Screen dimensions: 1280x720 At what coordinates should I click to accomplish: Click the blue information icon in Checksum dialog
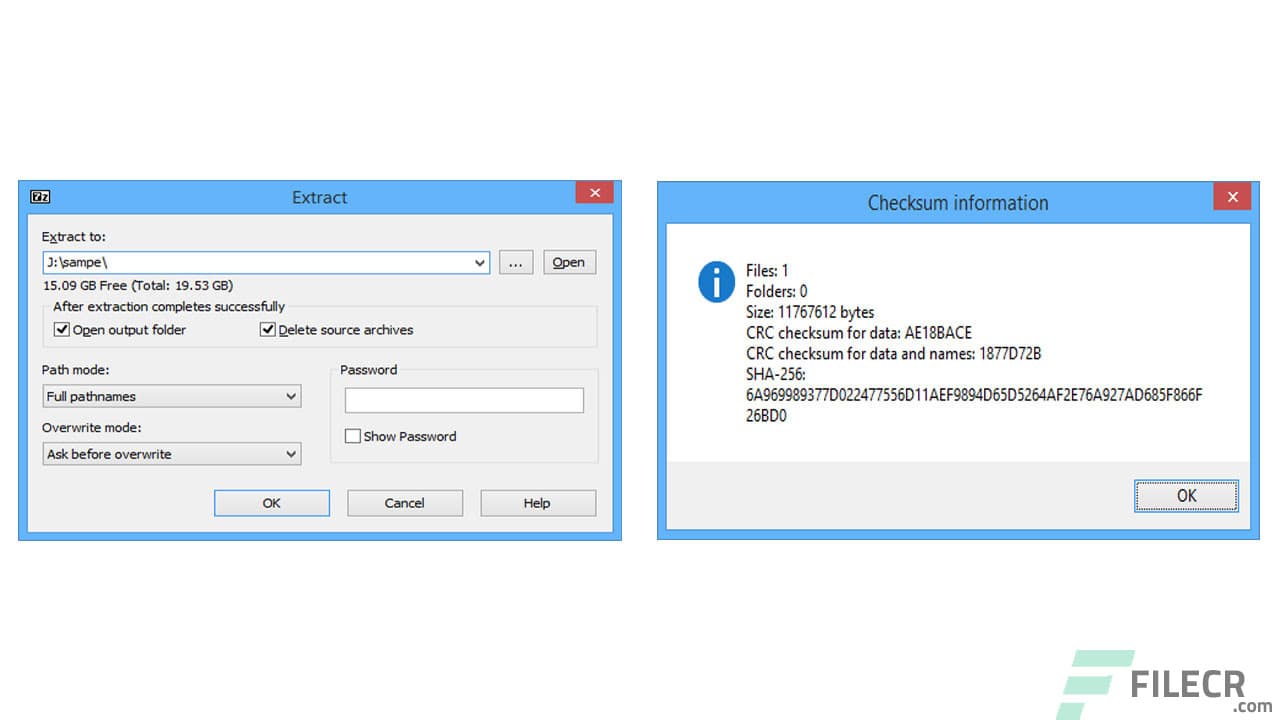pyautogui.click(x=716, y=282)
